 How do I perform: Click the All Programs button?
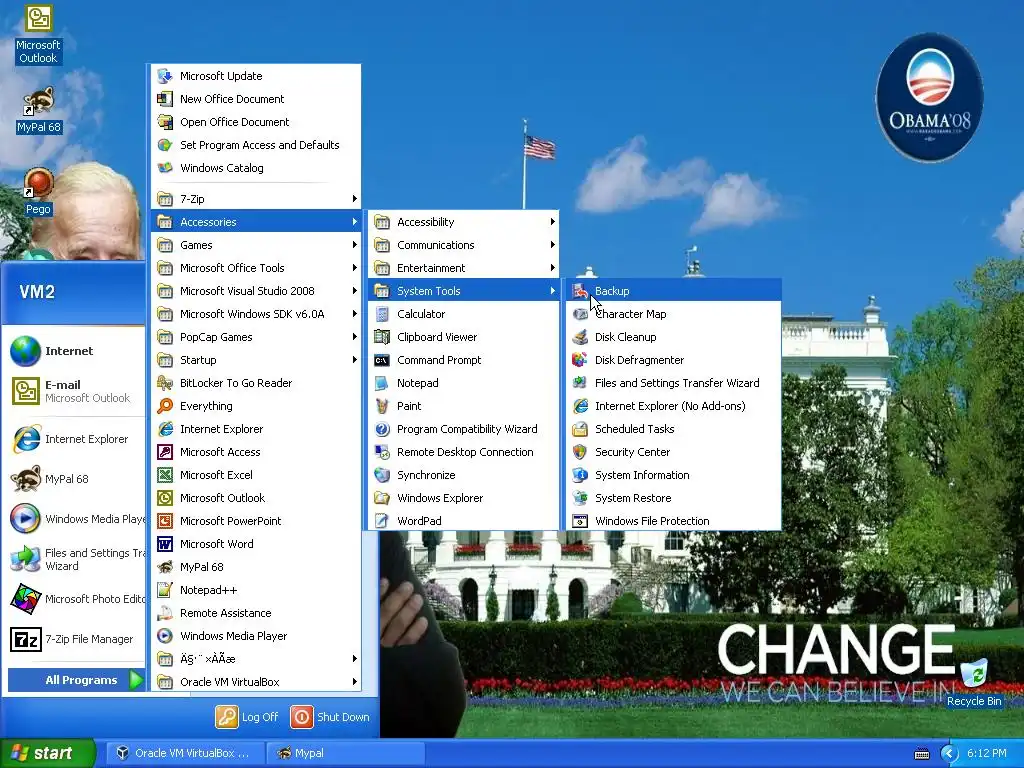pos(76,680)
